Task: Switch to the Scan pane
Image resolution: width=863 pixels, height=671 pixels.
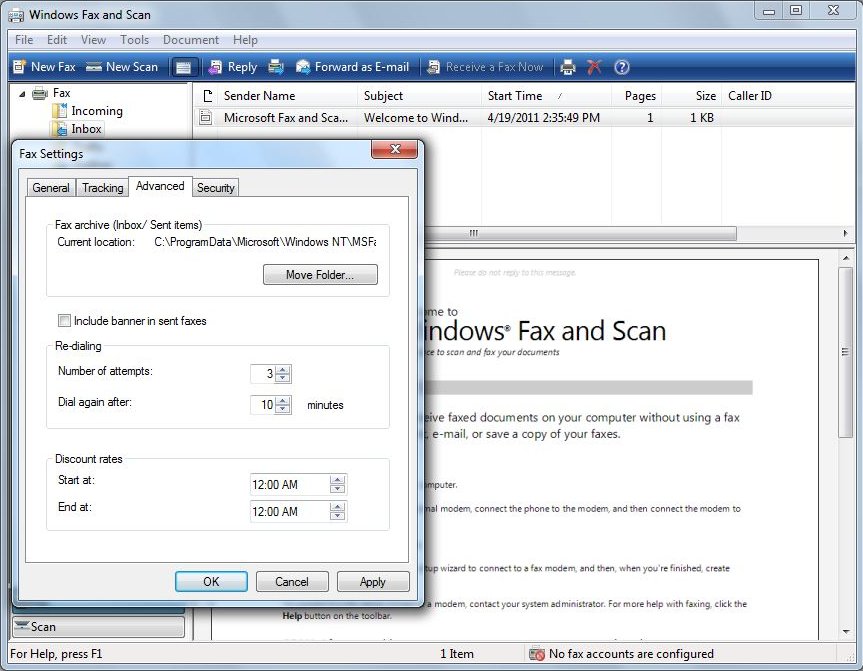Action: coord(99,626)
